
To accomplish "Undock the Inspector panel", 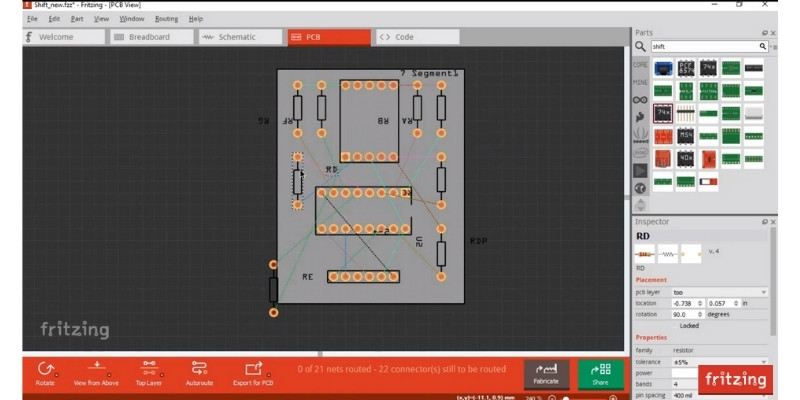I will pyautogui.click(x=765, y=222).
